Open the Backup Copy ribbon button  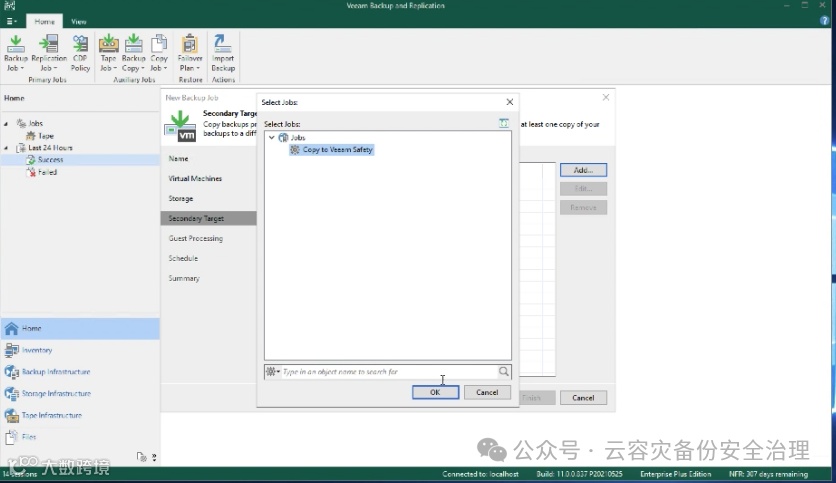click(133, 53)
